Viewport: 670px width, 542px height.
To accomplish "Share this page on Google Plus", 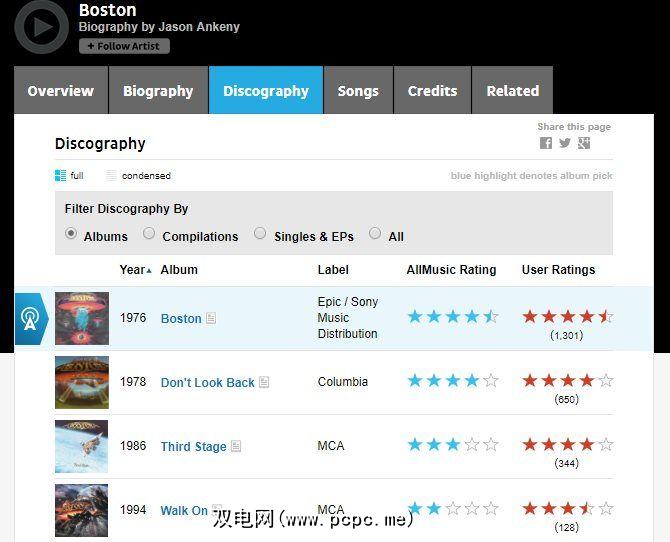I will coord(584,143).
